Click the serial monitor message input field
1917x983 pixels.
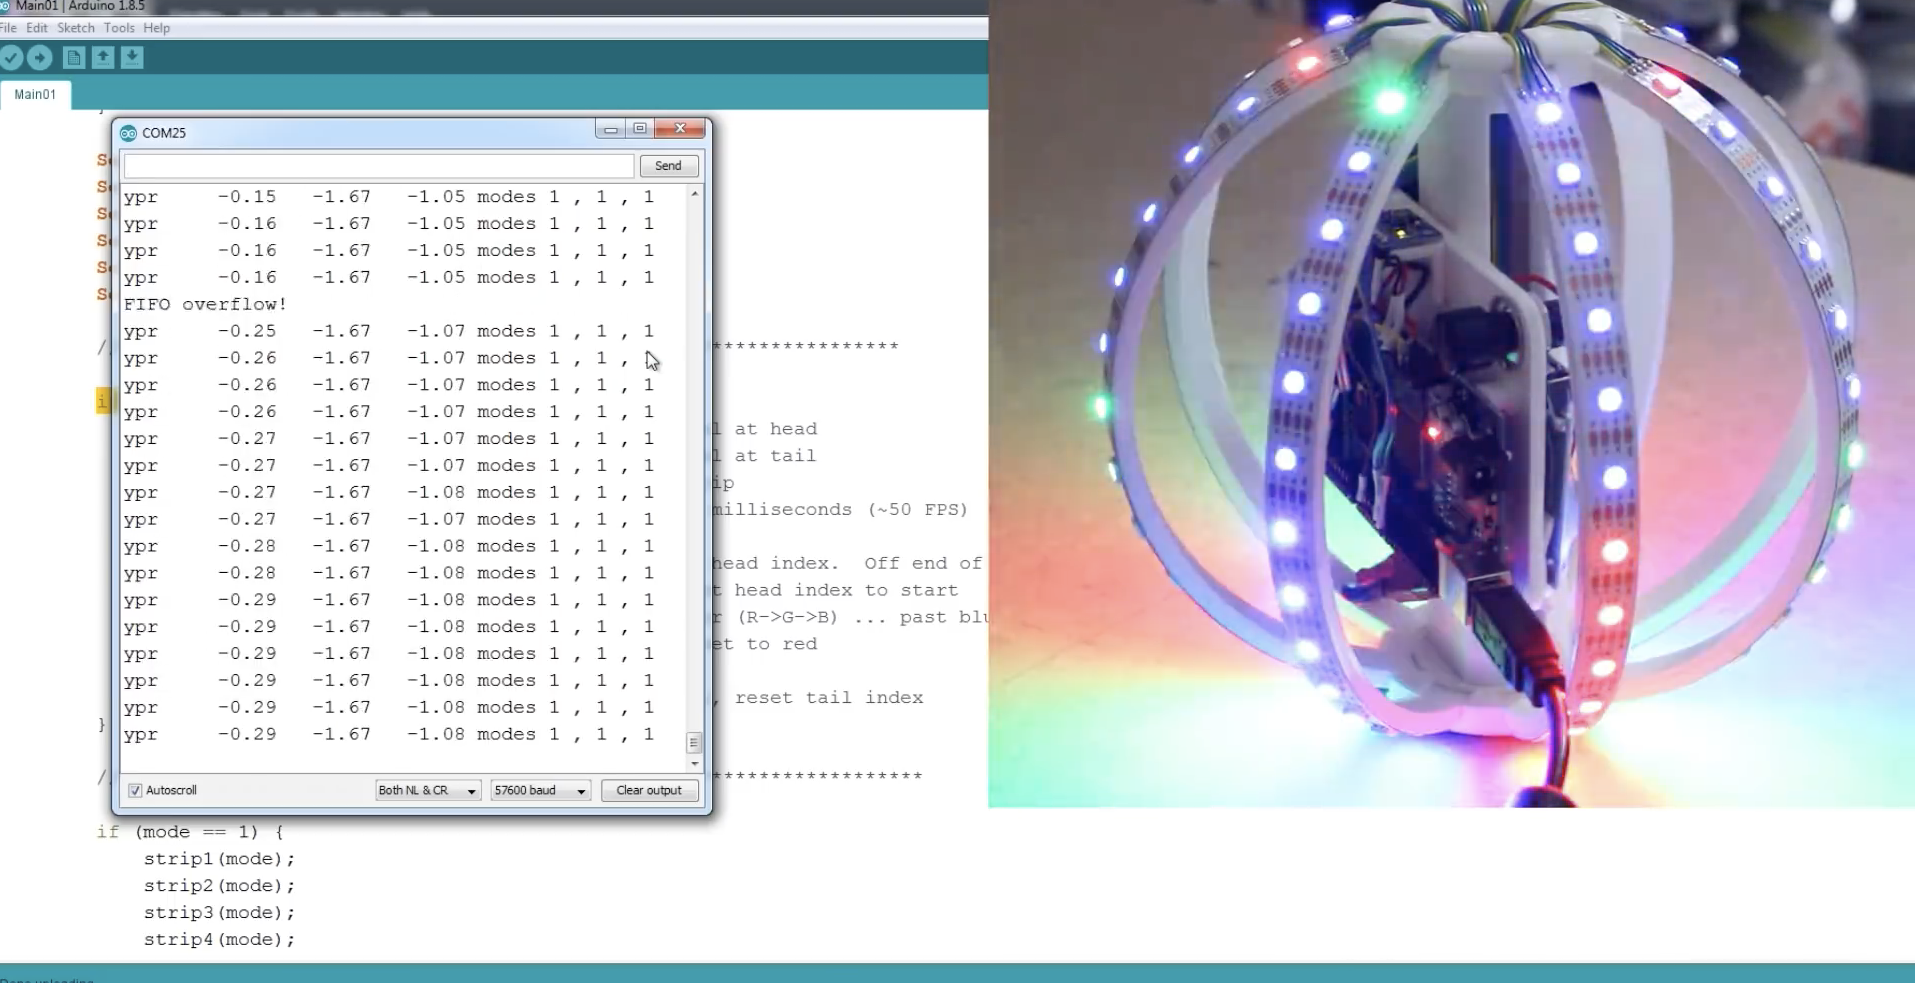pyautogui.click(x=378, y=166)
